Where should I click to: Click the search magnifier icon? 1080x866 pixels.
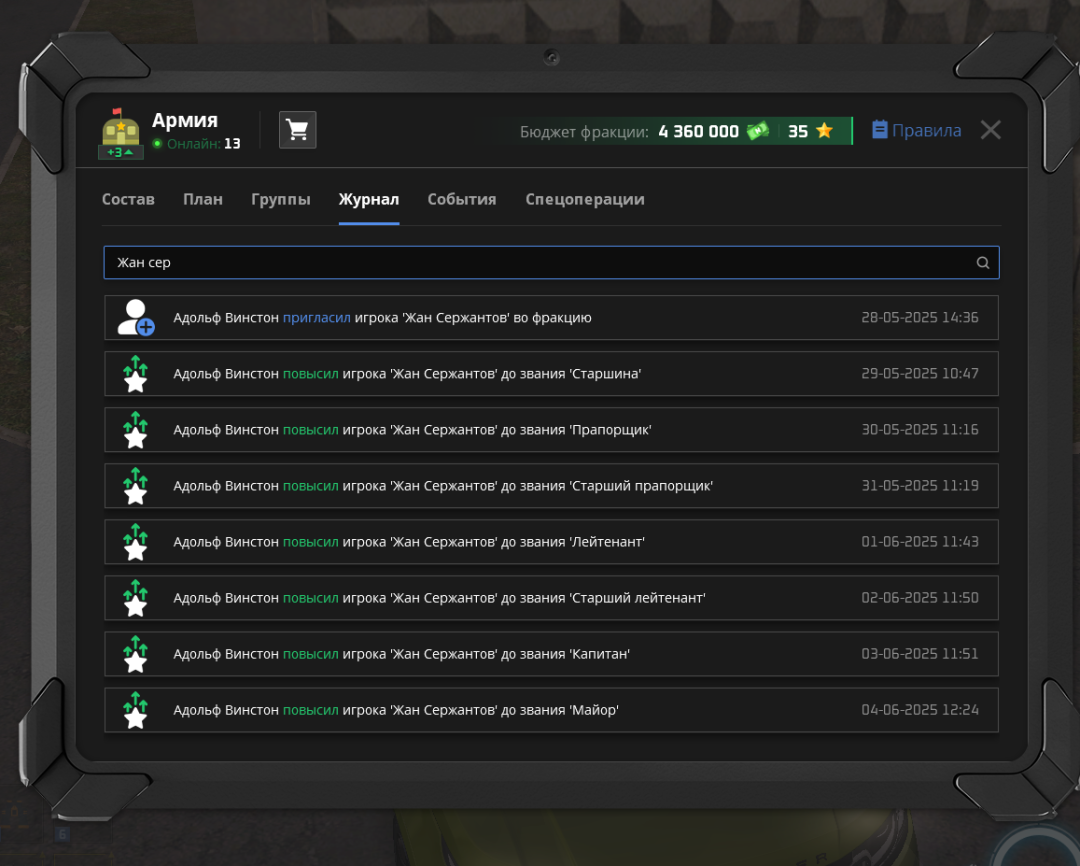tap(982, 263)
